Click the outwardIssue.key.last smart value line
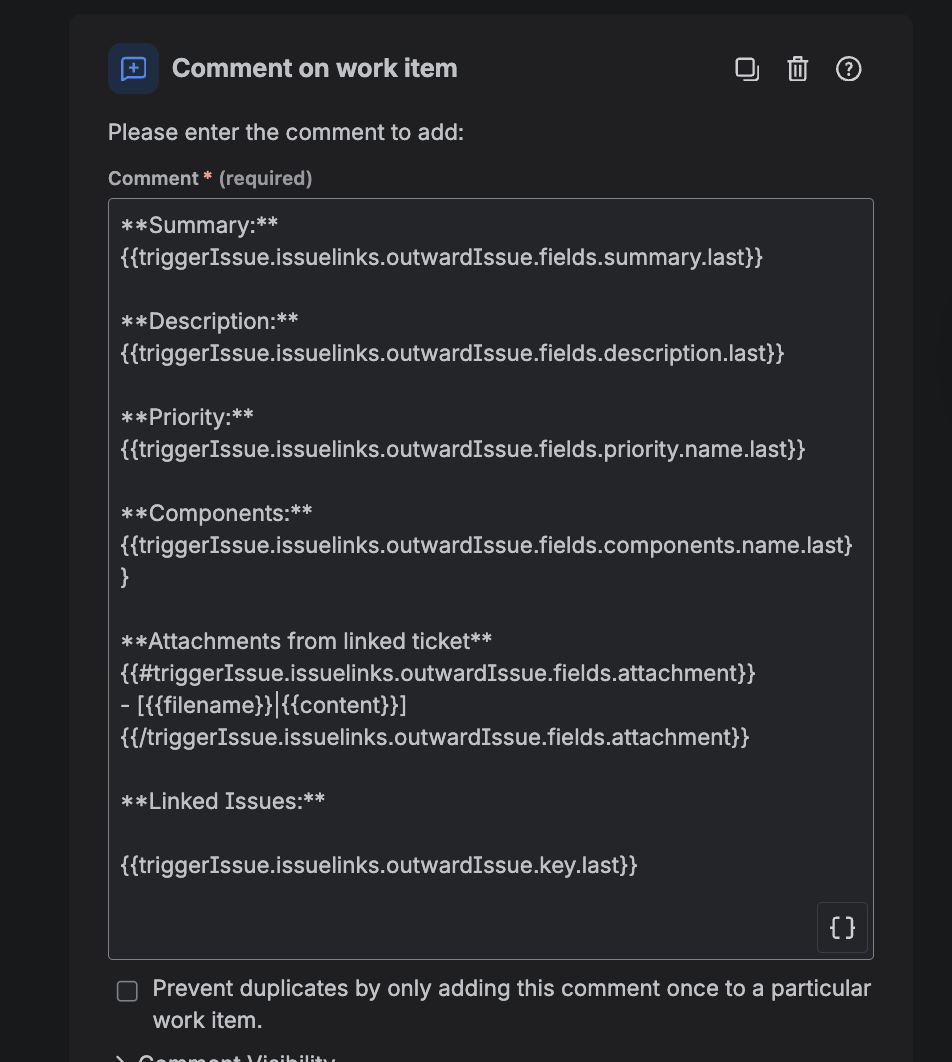This screenshot has width=952, height=1062. pyautogui.click(x=378, y=865)
